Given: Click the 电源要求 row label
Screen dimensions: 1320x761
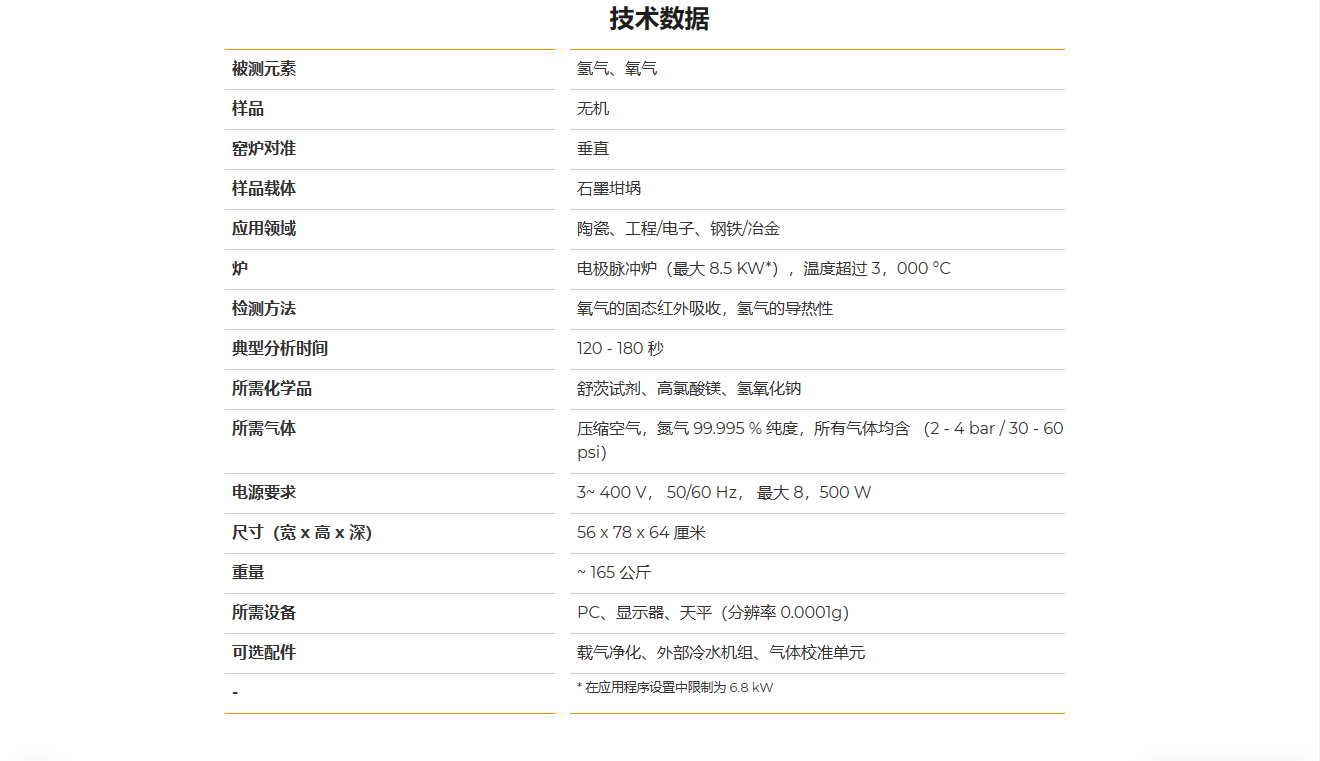Looking at the screenshot, I should (x=264, y=493).
